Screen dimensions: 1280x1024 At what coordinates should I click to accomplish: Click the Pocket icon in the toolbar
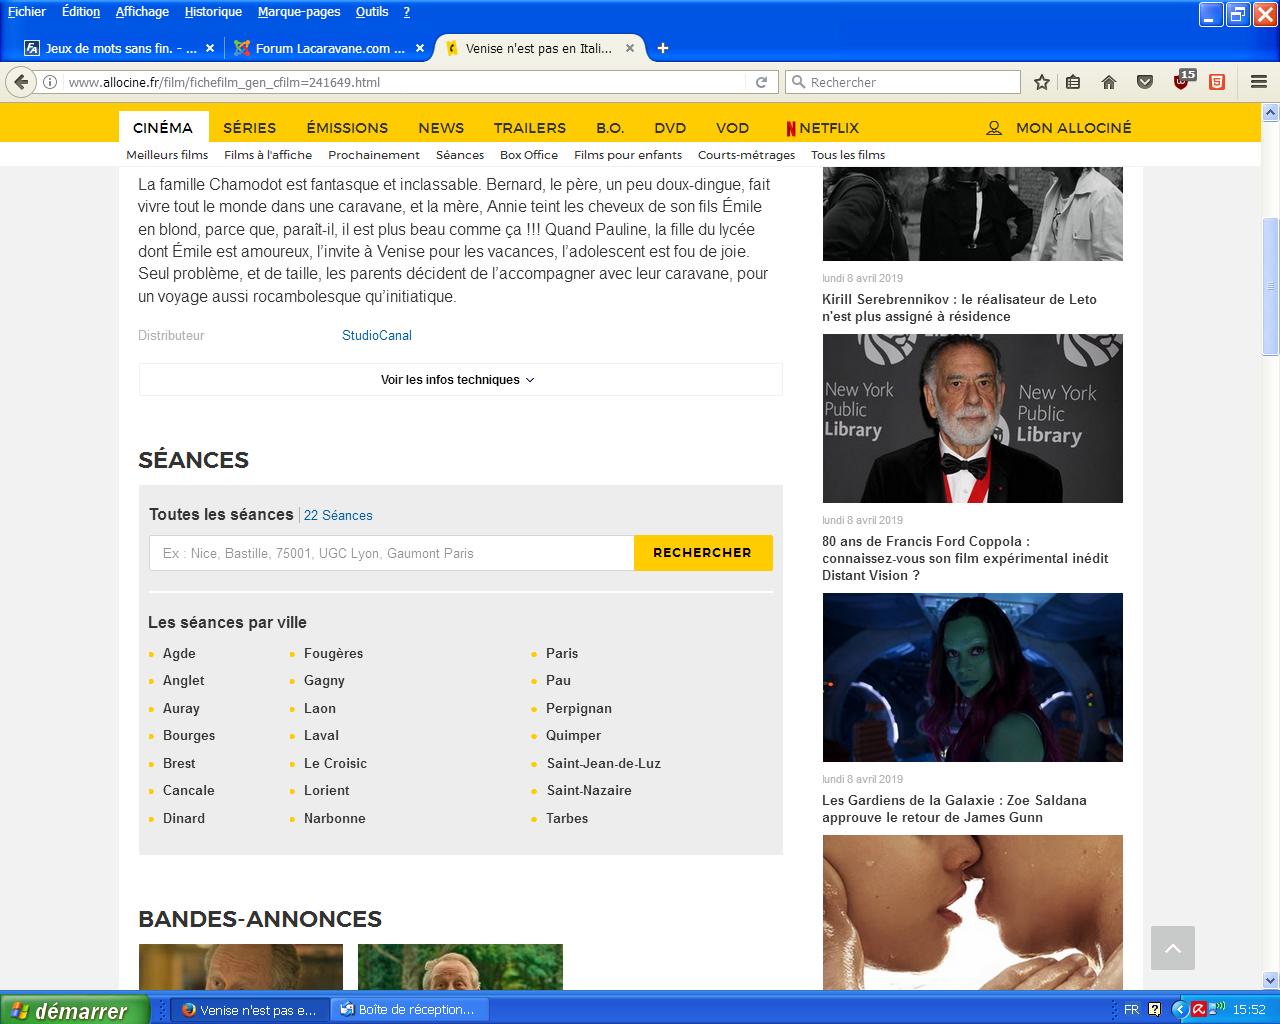tap(1145, 82)
